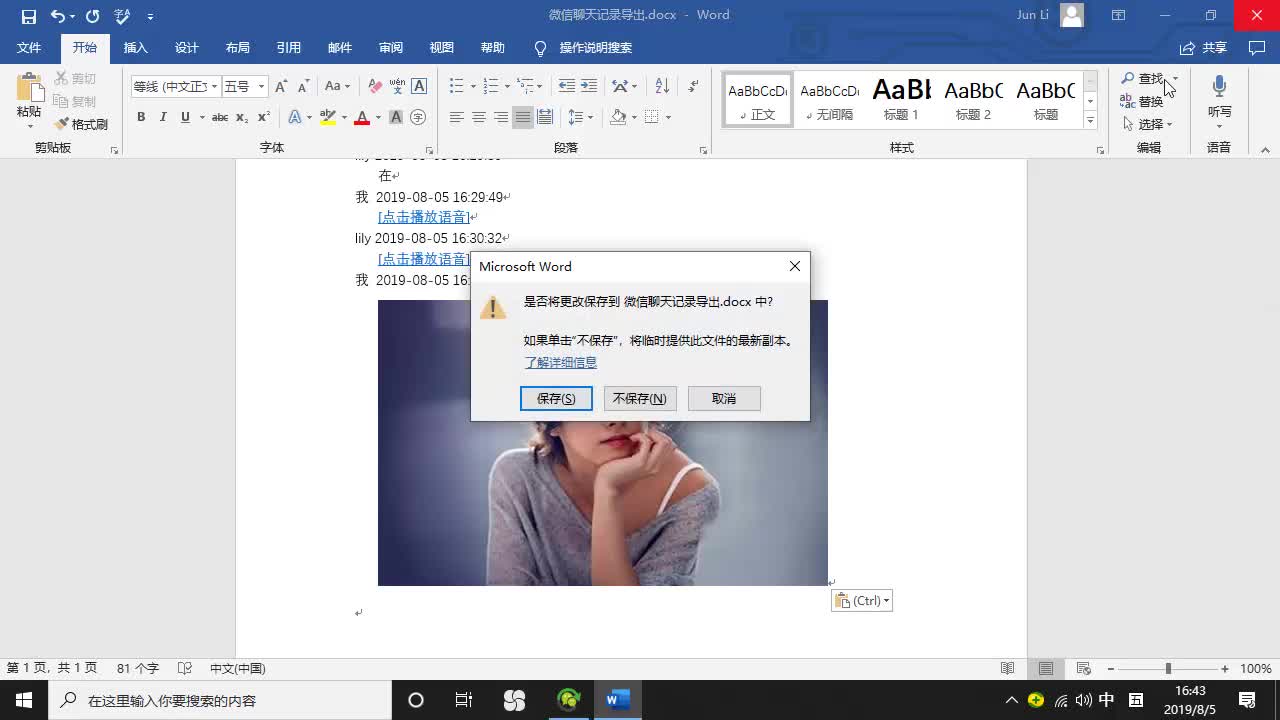1280x720 pixels.
Task: Click the Clear Formatting eraser icon
Action: [375, 86]
